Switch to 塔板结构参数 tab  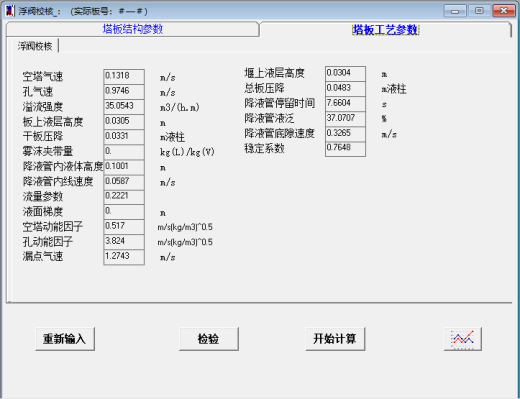point(132,29)
